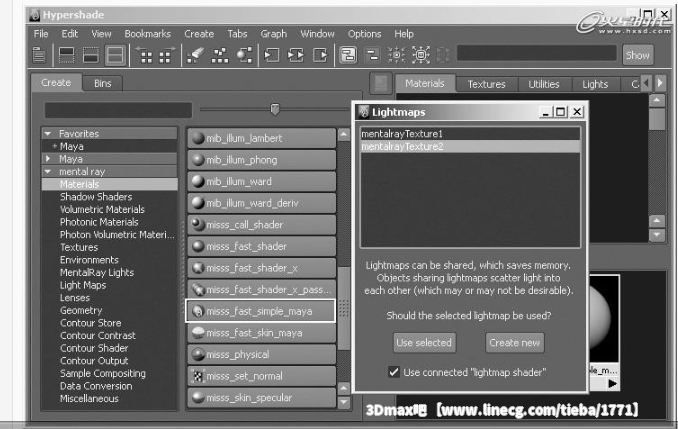Open the File menu
Image resolution: width=678 pixels, height=429 pixels.
coord(41,34)
